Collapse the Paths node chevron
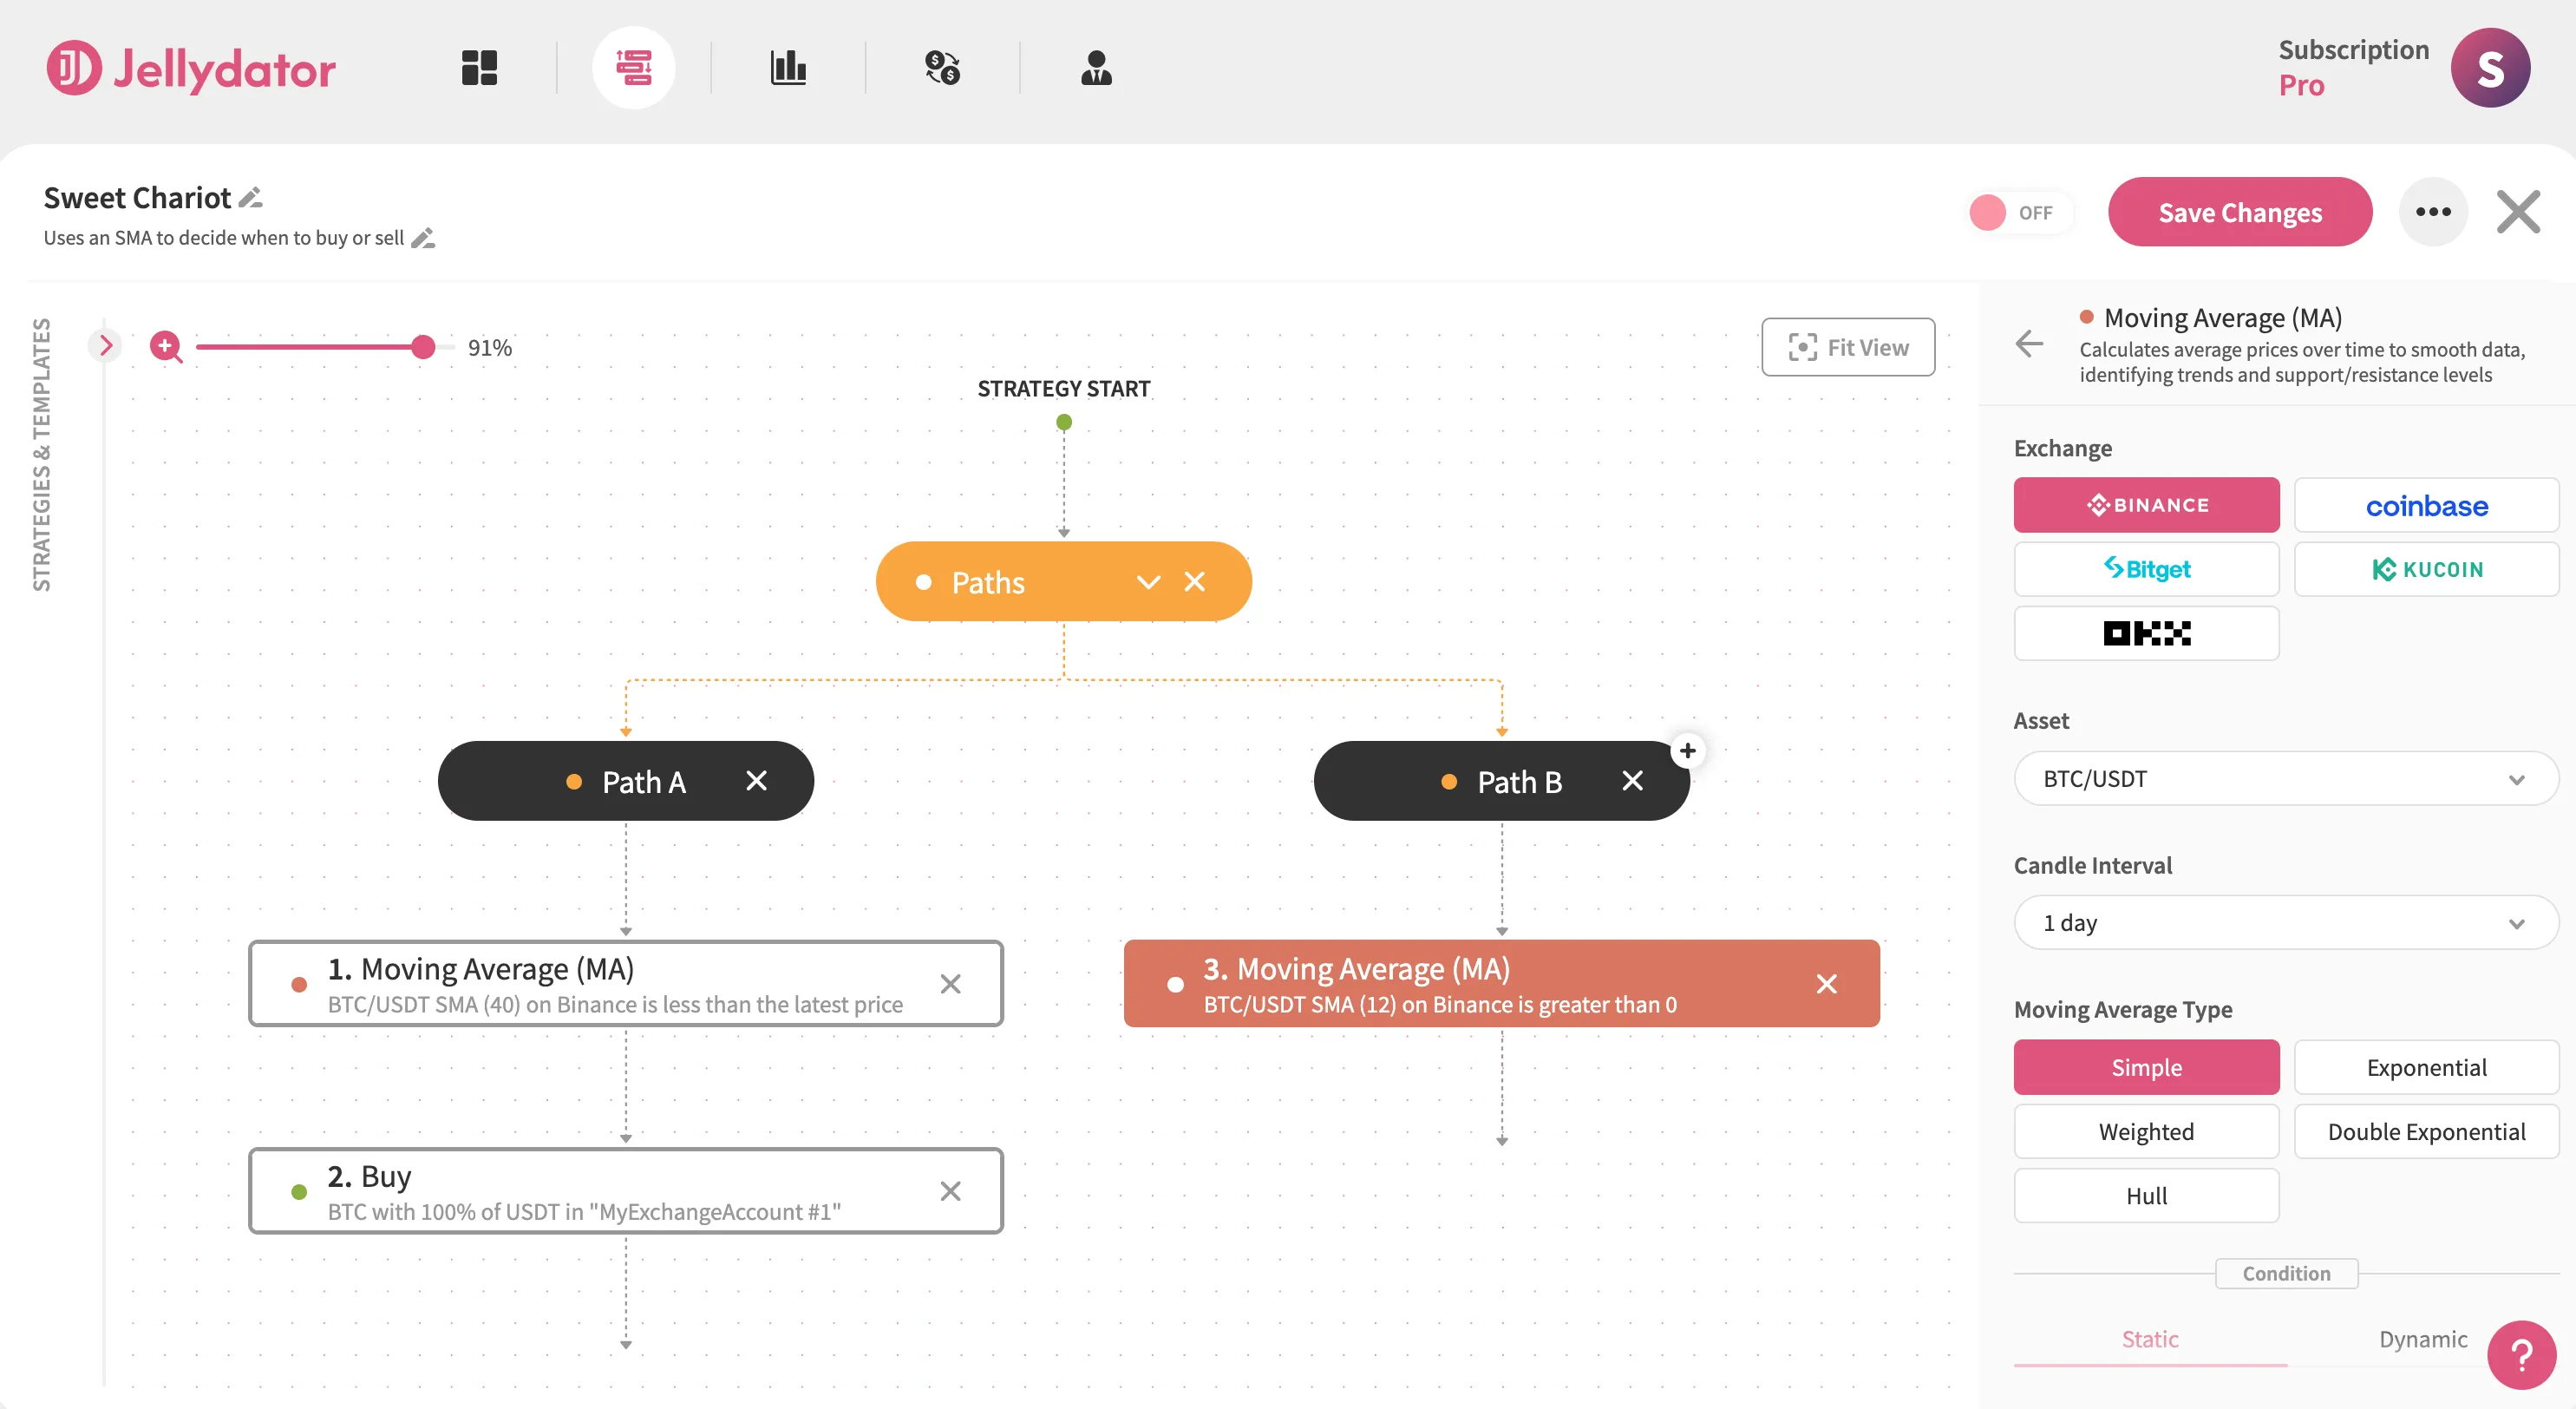 [1147, 581]
